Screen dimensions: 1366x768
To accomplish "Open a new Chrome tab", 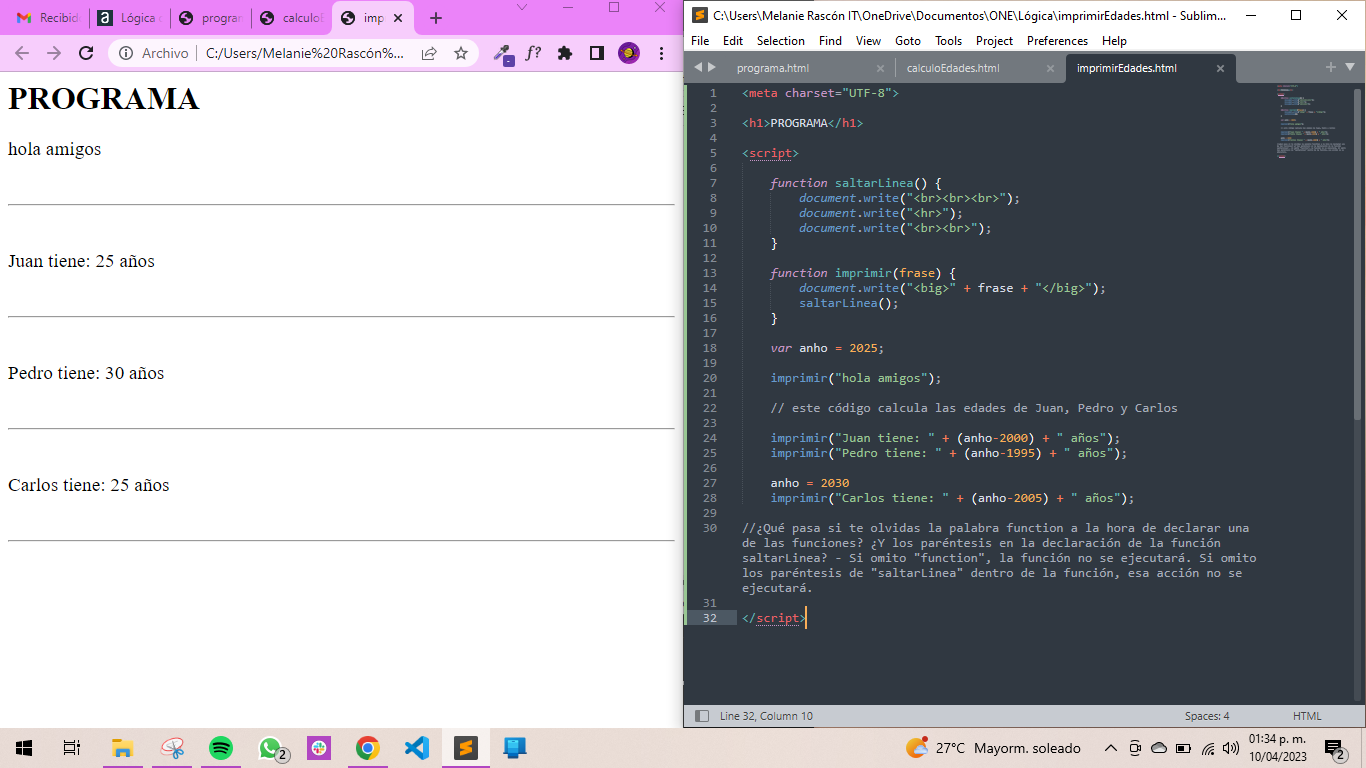I will coord(436,18).
